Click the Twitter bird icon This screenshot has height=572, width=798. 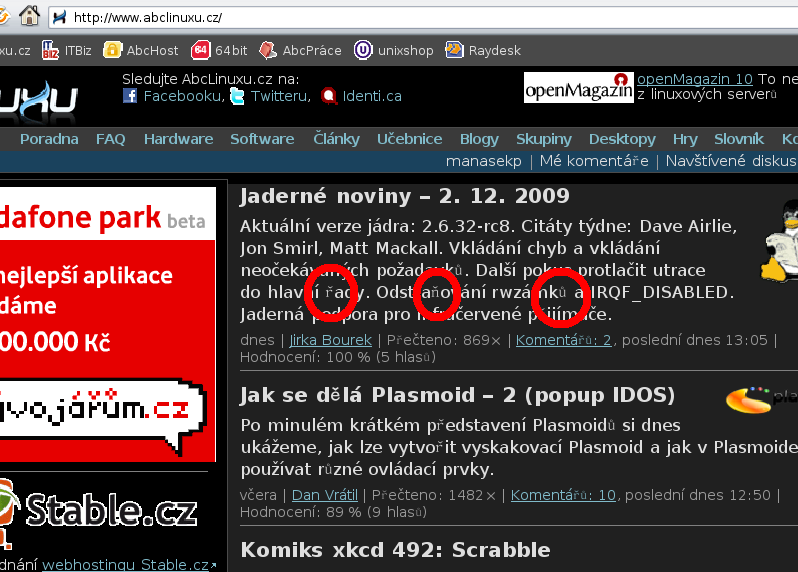click(x=237, y=96)
